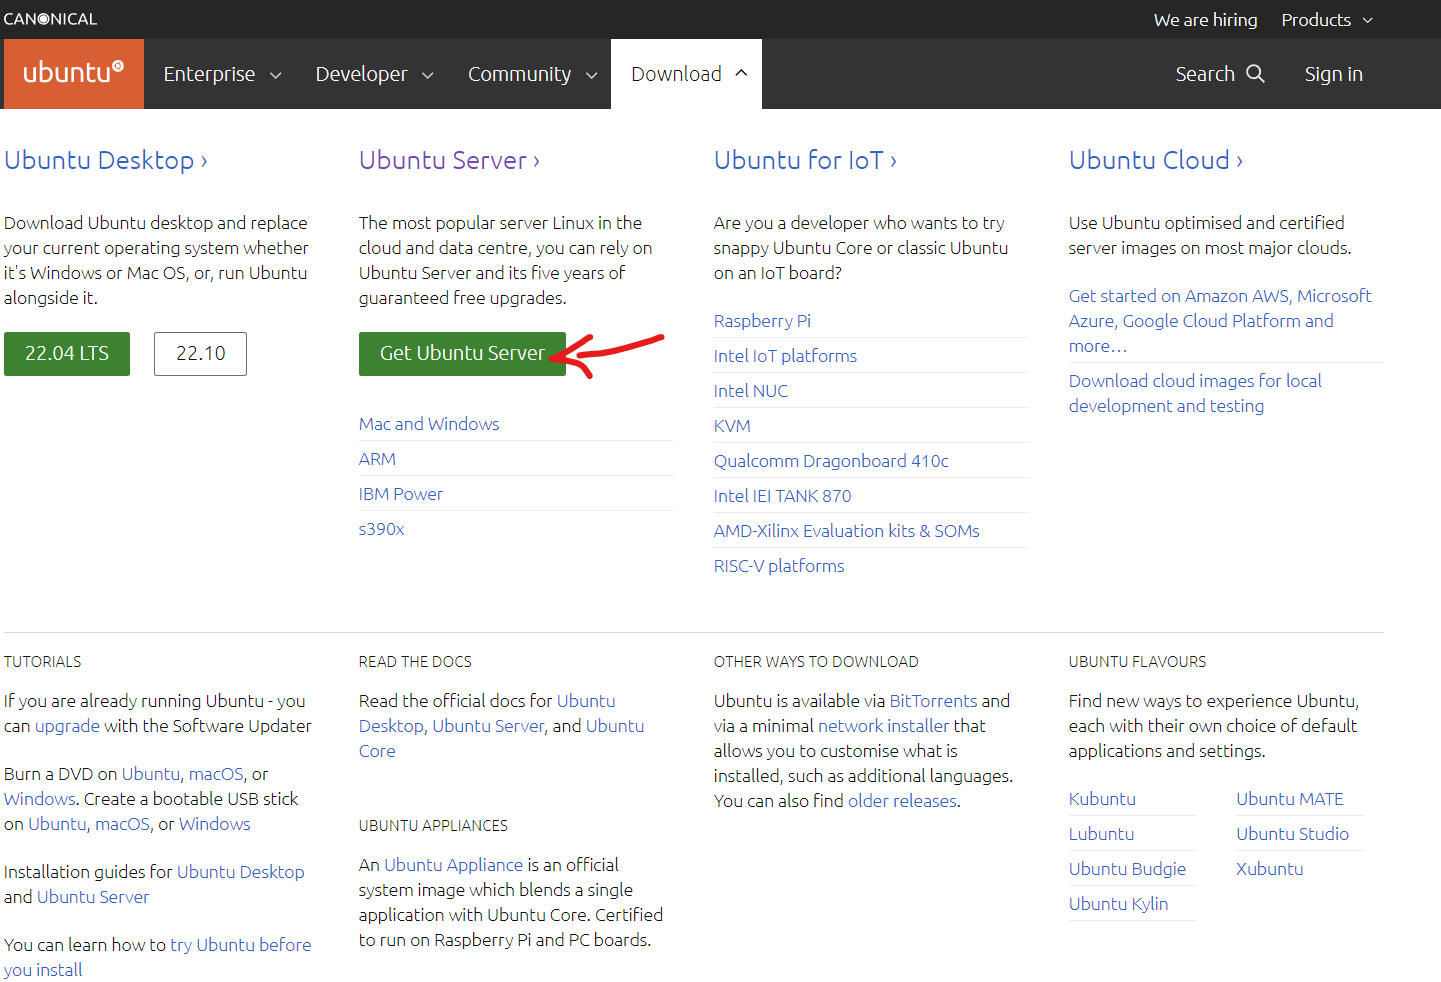1441x982 pixels.
Task: Open the BitTorrents link
Action: (x=933, y=701)
